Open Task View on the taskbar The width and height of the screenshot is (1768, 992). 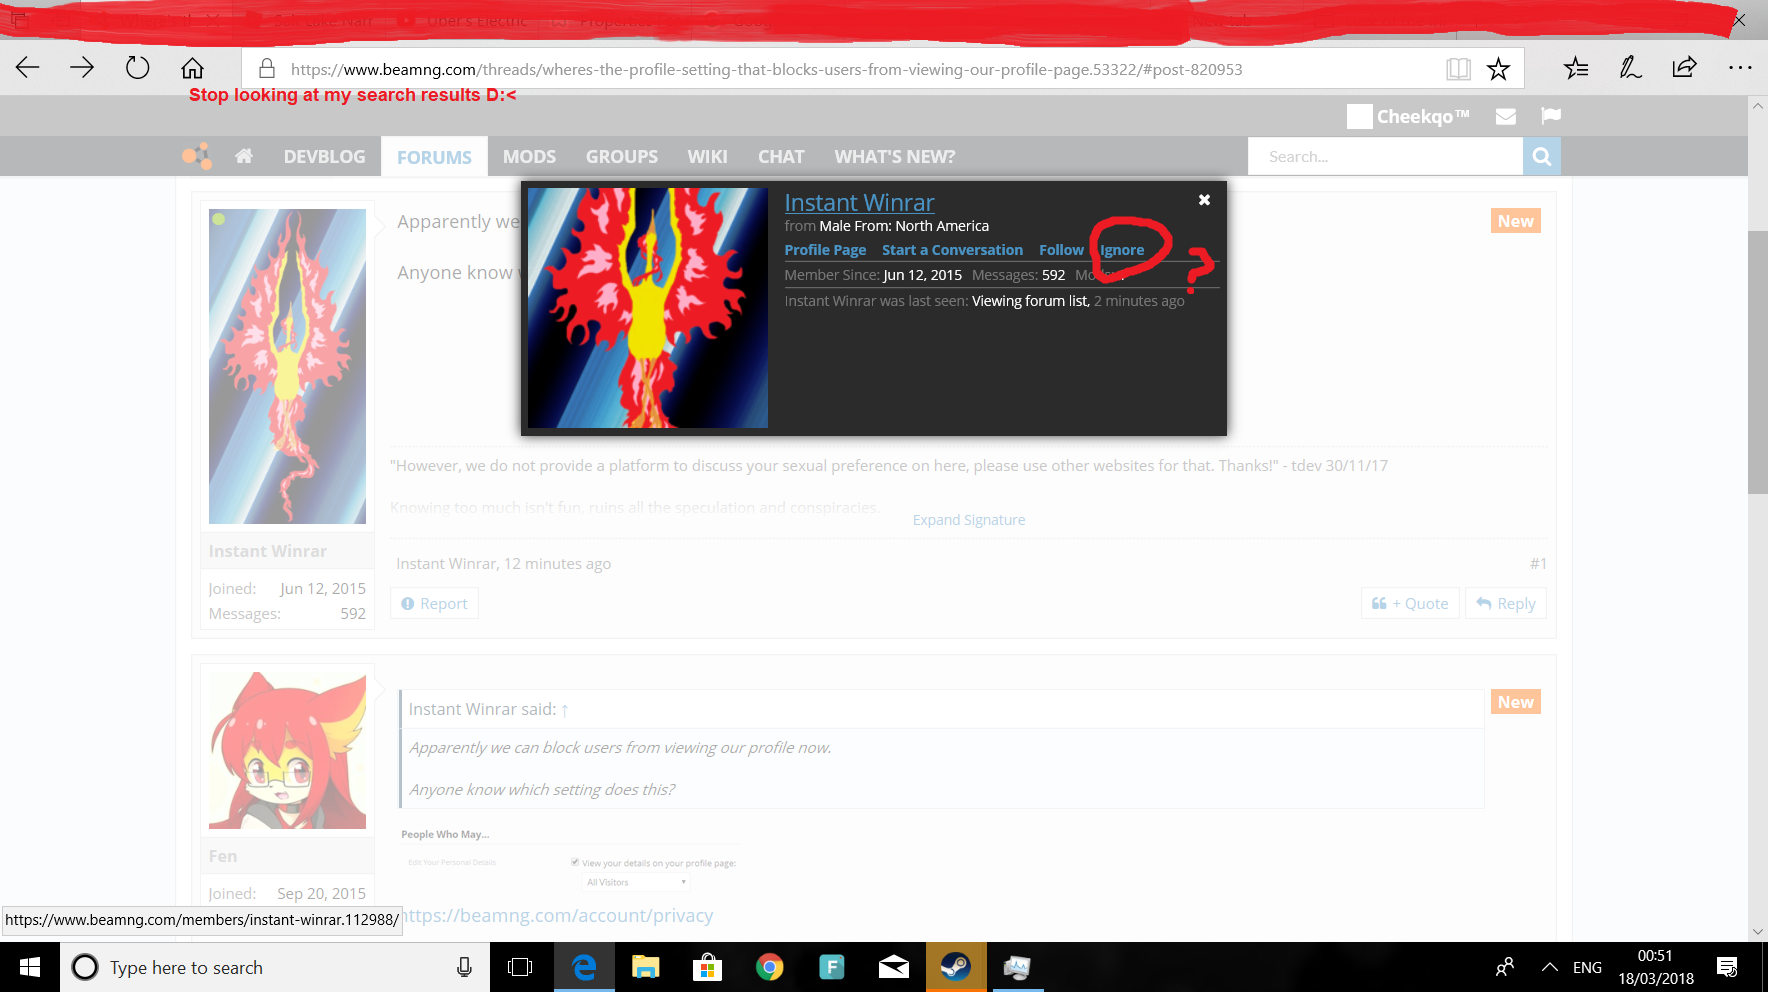tap(520, 967)
